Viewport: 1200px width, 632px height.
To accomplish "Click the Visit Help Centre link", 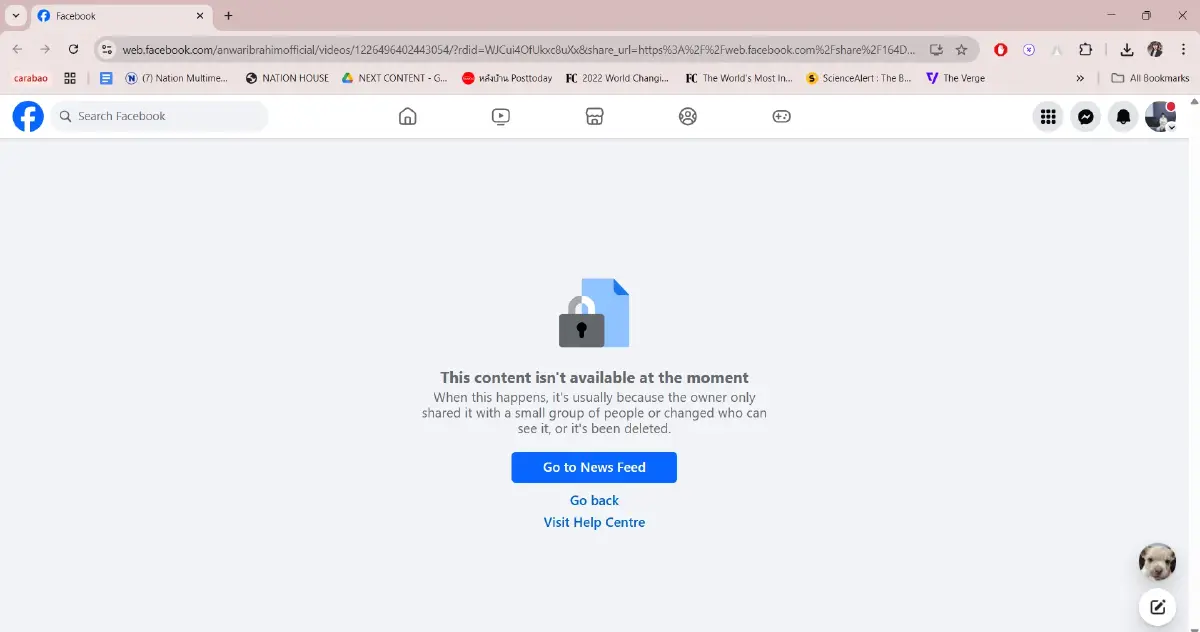I will (x=594, y=522).
